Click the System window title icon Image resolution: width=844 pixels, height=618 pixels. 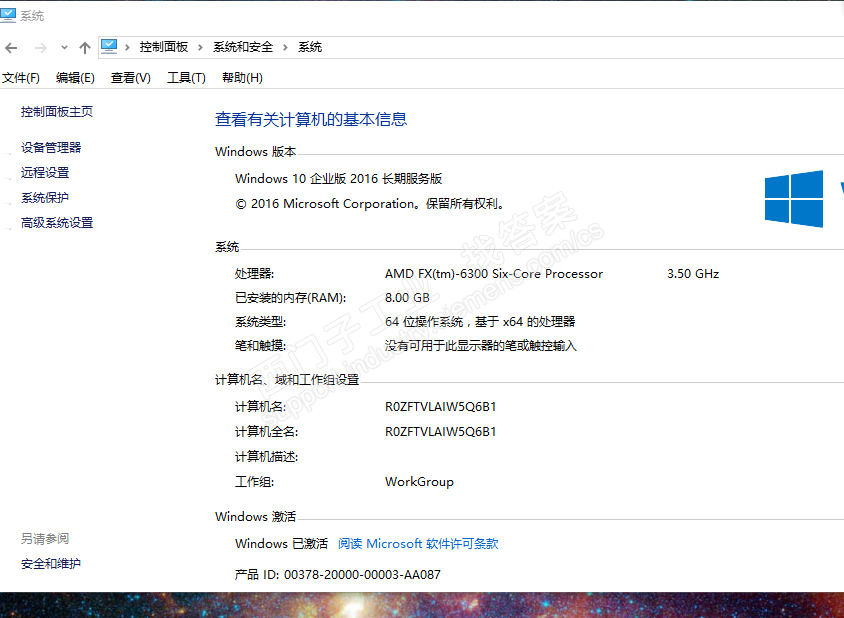[8, 16]
